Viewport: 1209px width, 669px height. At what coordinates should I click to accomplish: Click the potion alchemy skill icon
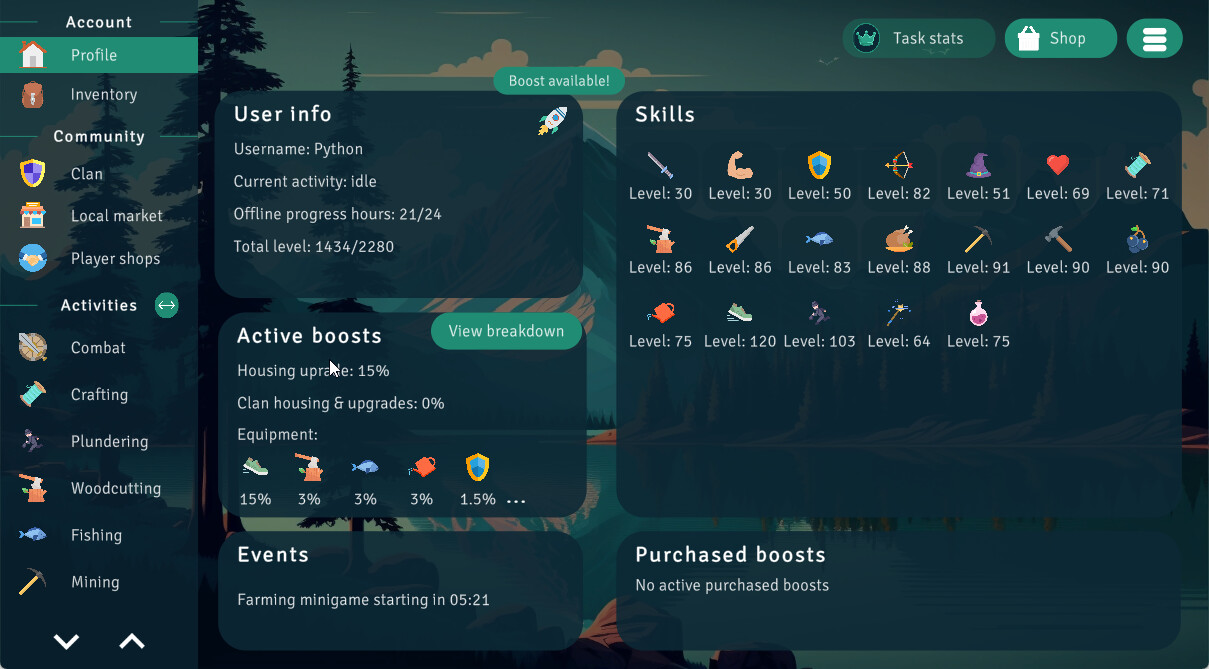pos(977,313)
